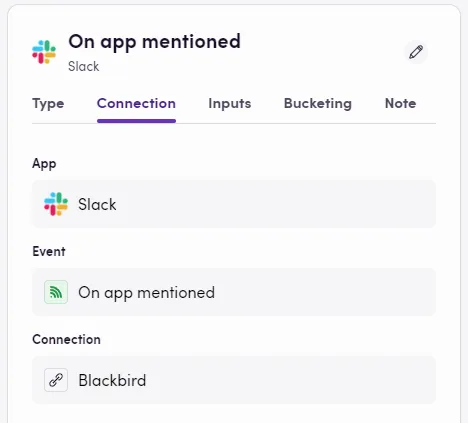Click the Slack icon in App field
The height and width of the screenshot is (423, 468).
(56, 204)
